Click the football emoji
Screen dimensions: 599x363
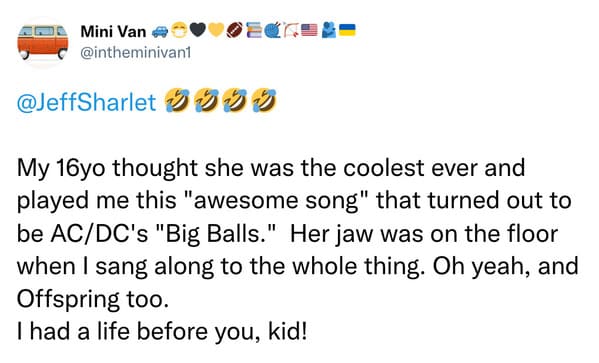tap(235, 30)
